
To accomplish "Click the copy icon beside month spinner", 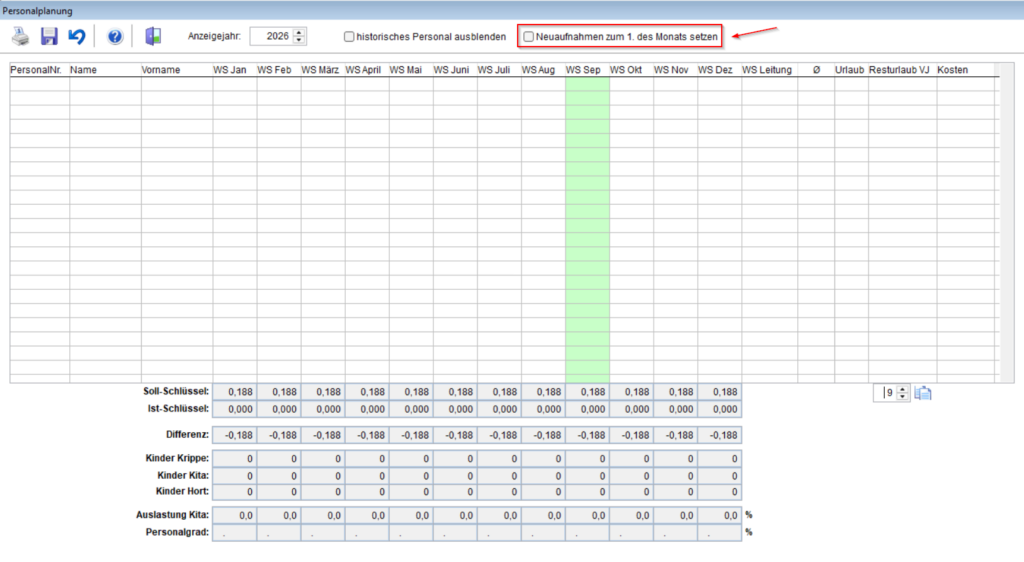I will [923, 393].
